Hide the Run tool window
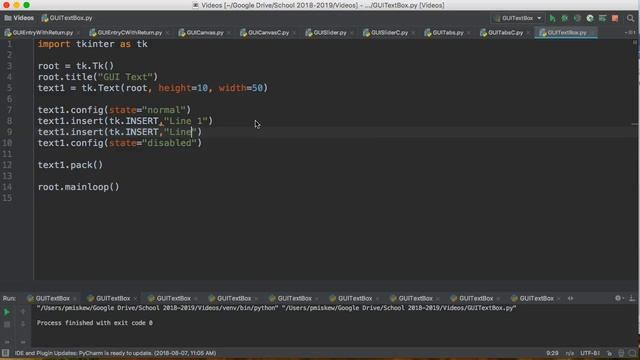640x360 pixels. pyautogui.click(x=632, y=298)
